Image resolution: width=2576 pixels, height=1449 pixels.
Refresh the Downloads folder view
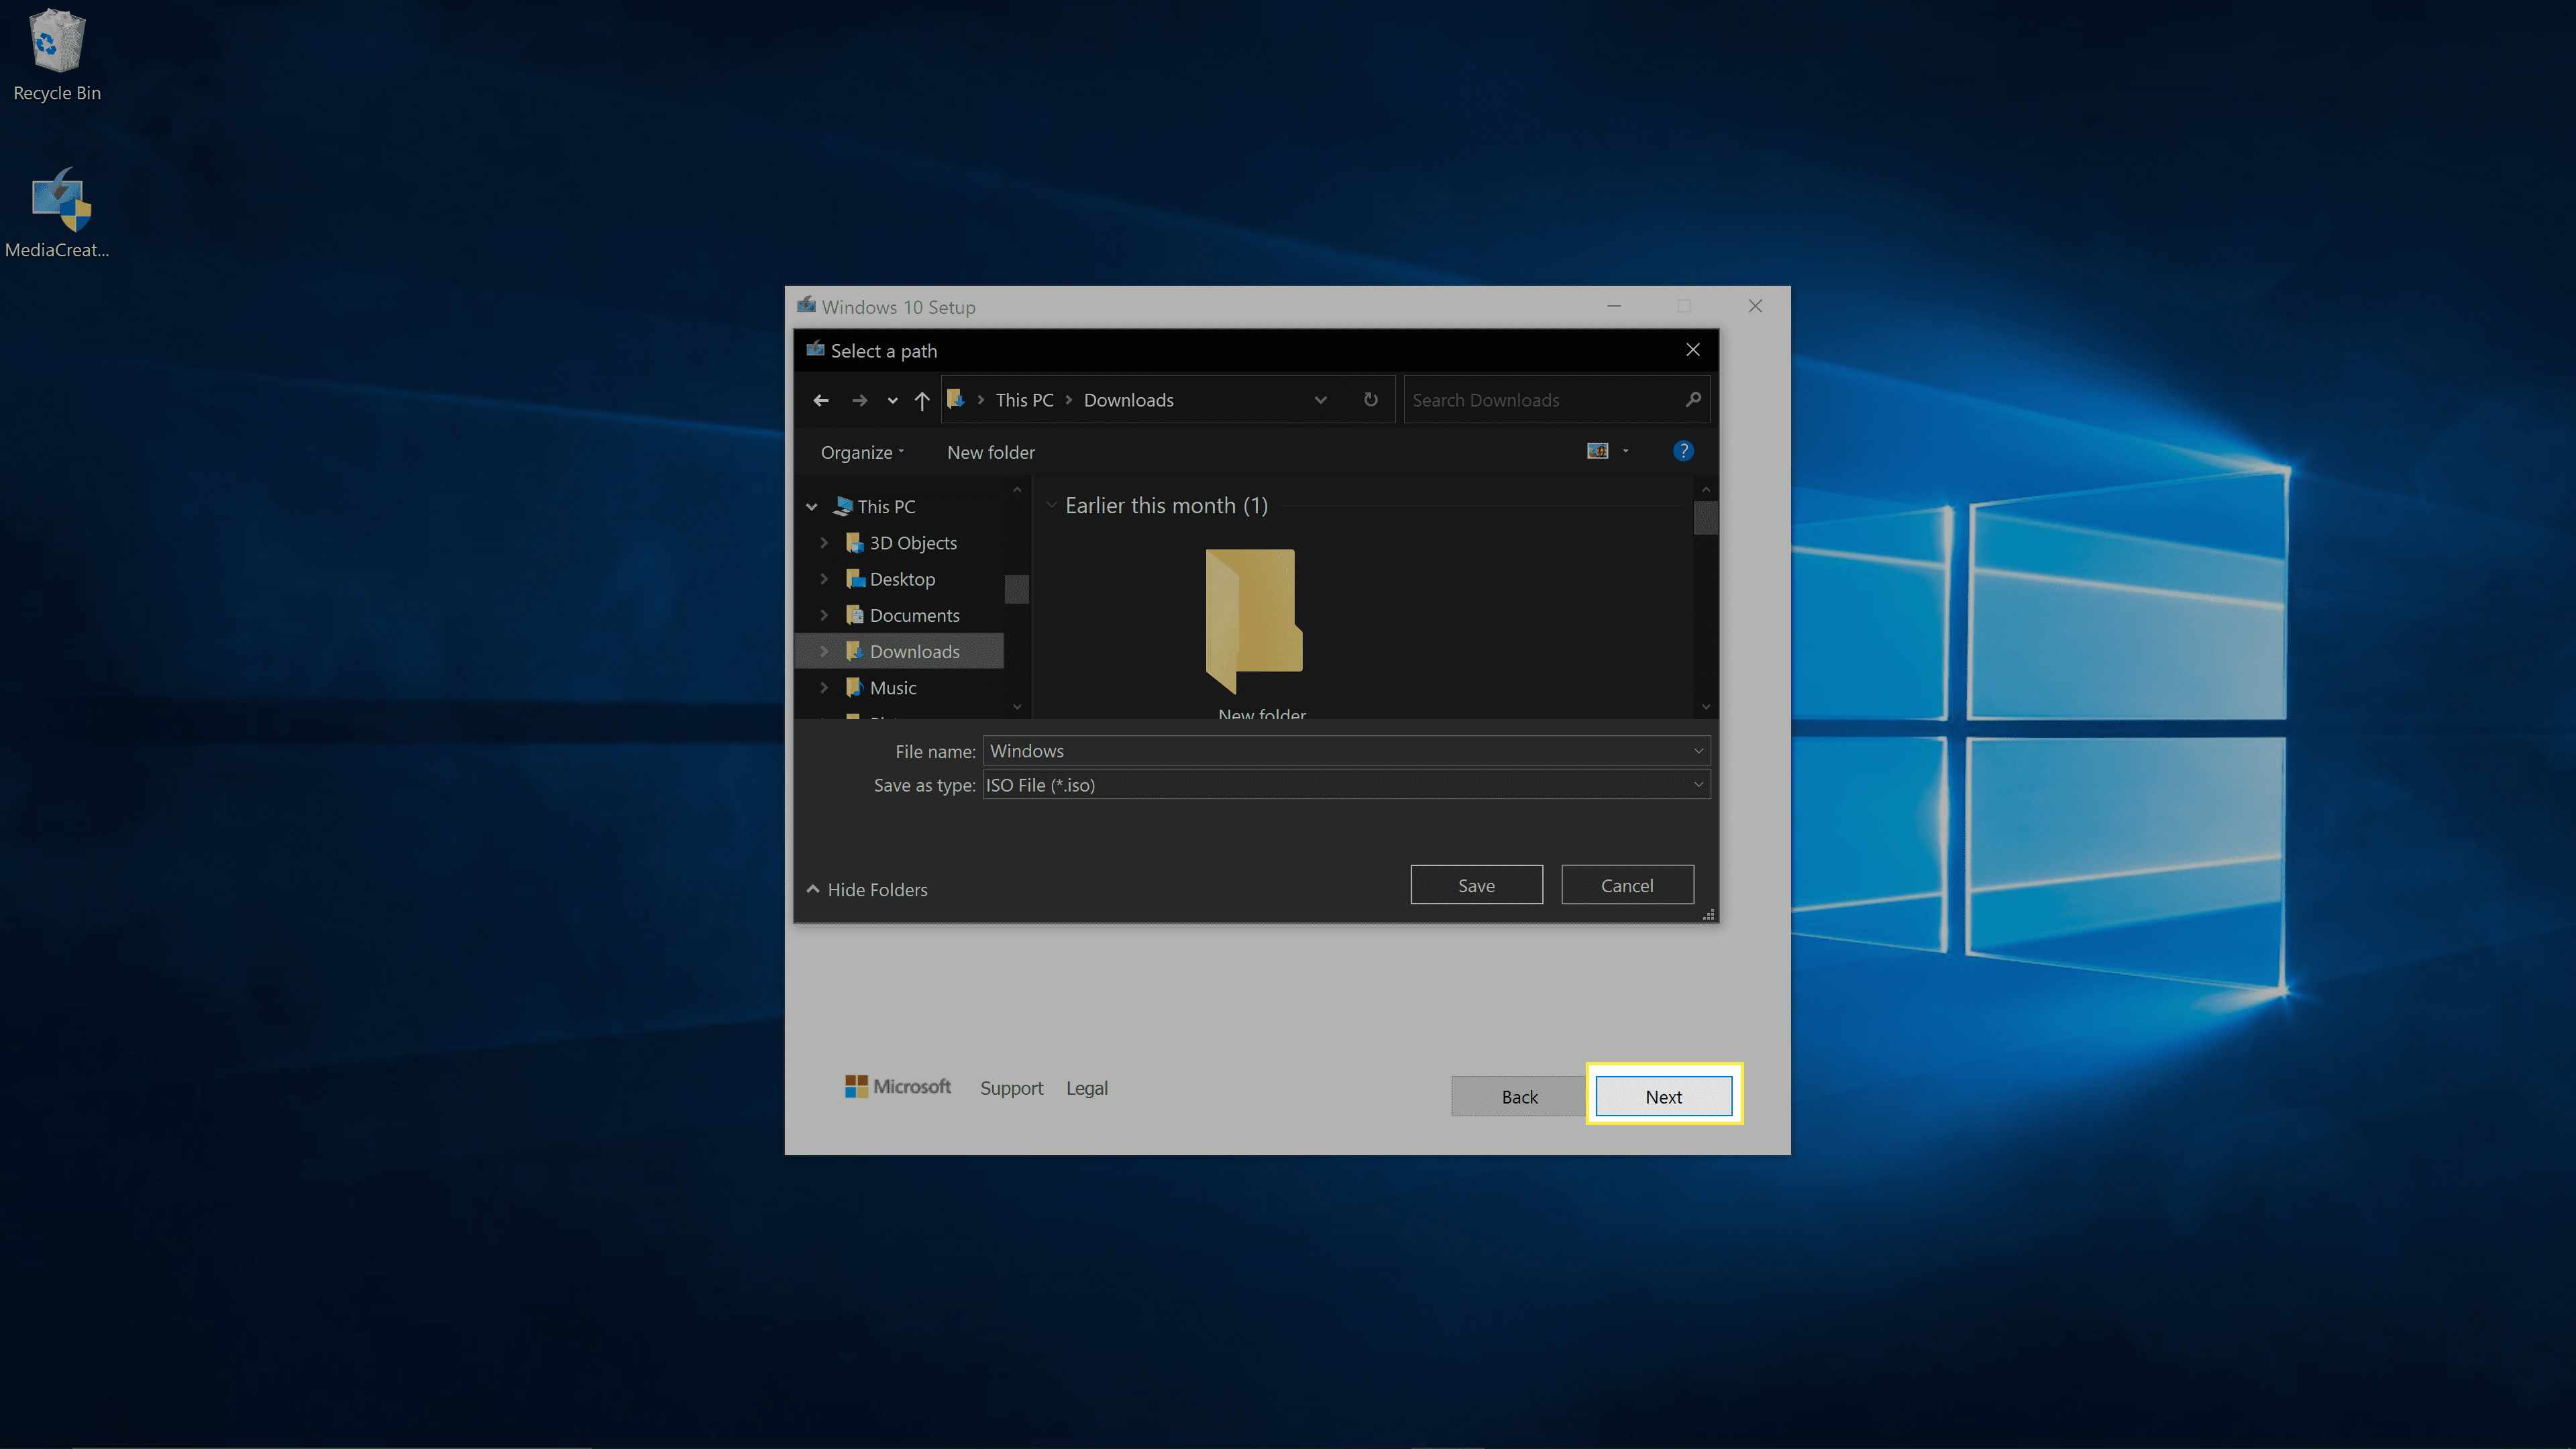1370,399
